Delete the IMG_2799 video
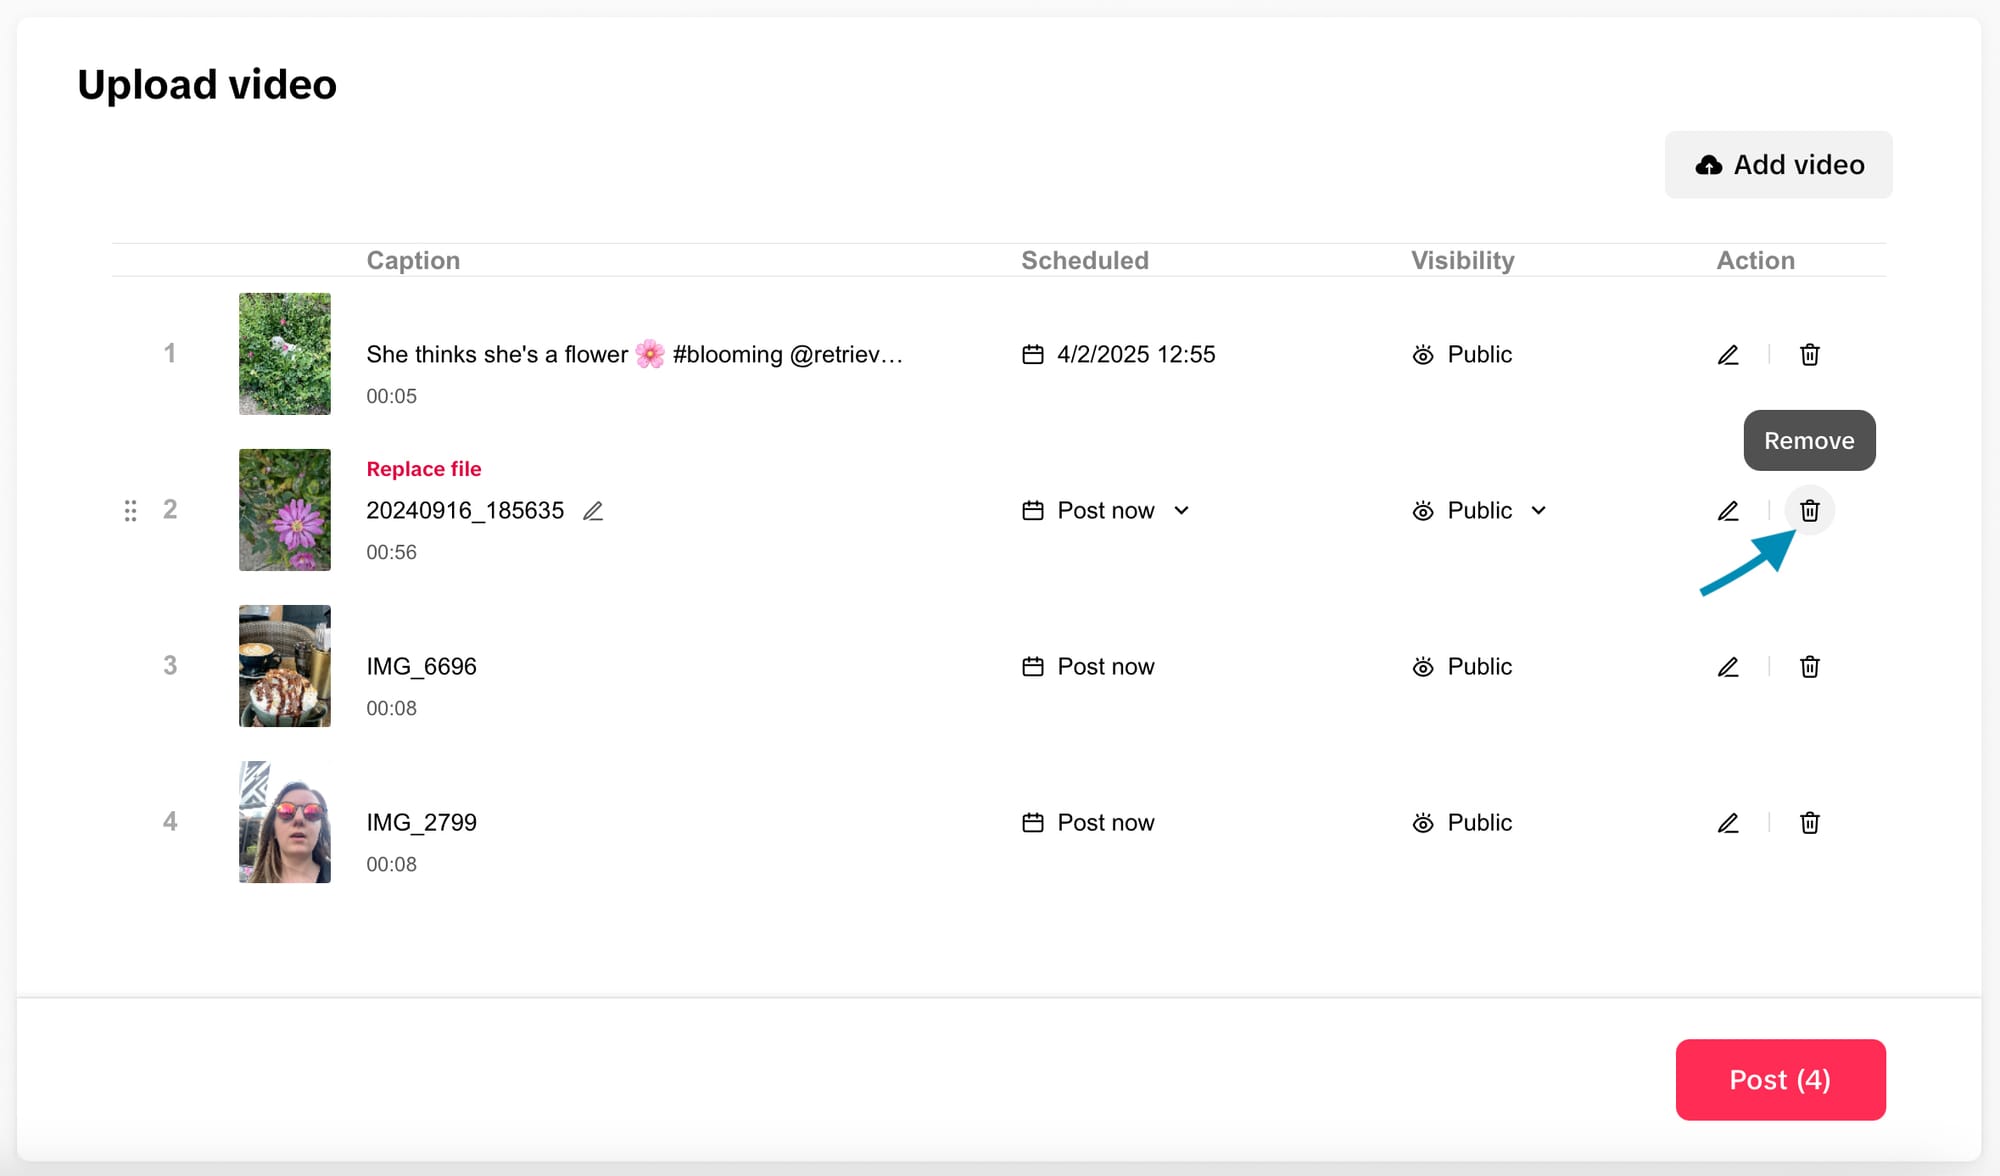This screenshot has width=2000, height=1176. pos(1809,823)
